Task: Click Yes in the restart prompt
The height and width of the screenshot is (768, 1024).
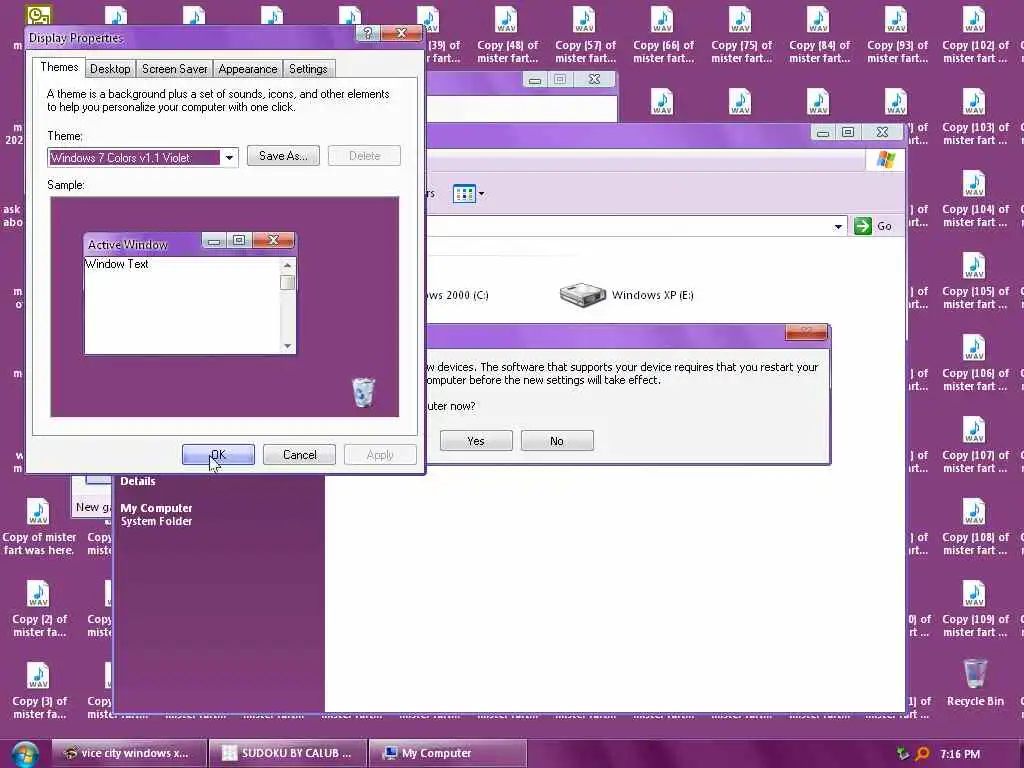Action: coord(476,441)
